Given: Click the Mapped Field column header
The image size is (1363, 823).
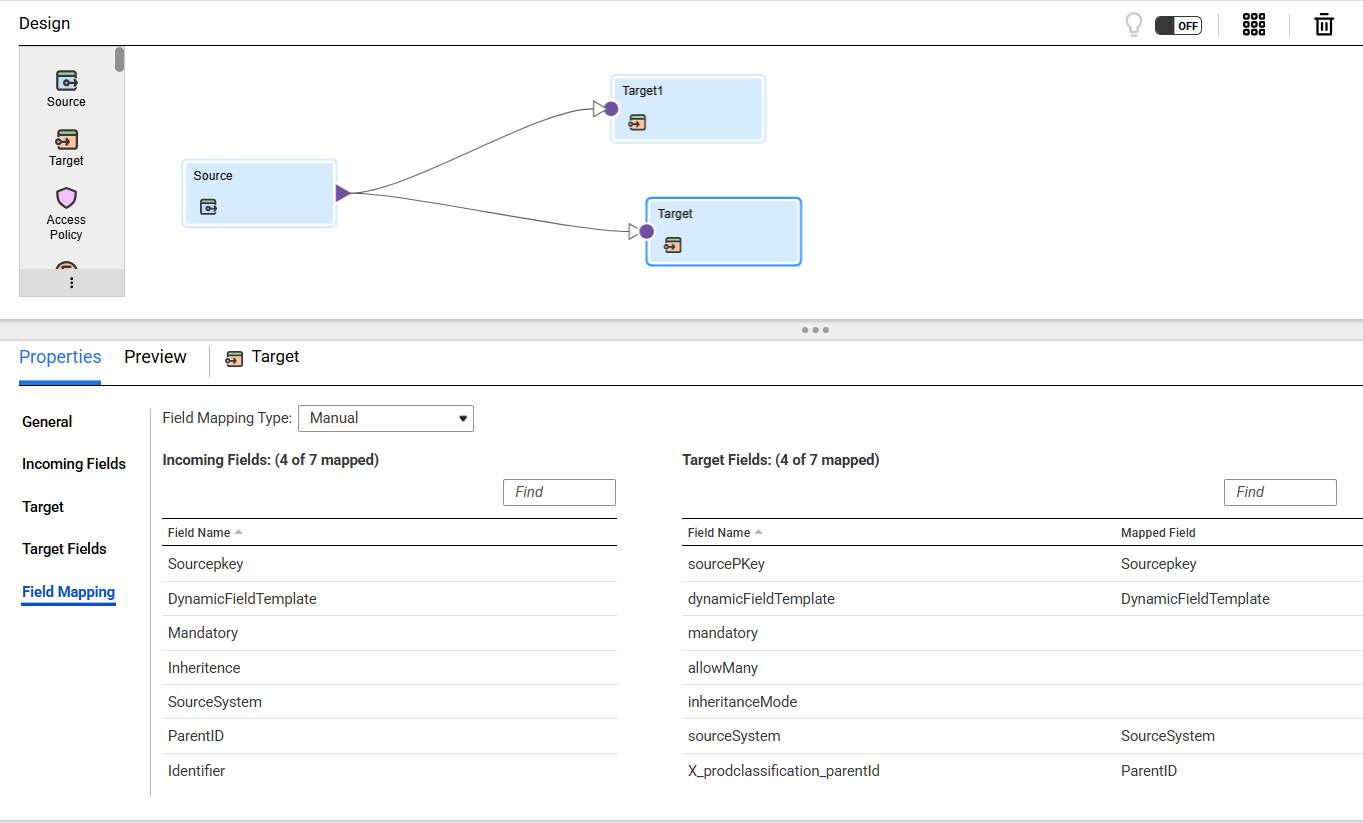Looking at the screenshot, I should click(x=1158, y=533).
